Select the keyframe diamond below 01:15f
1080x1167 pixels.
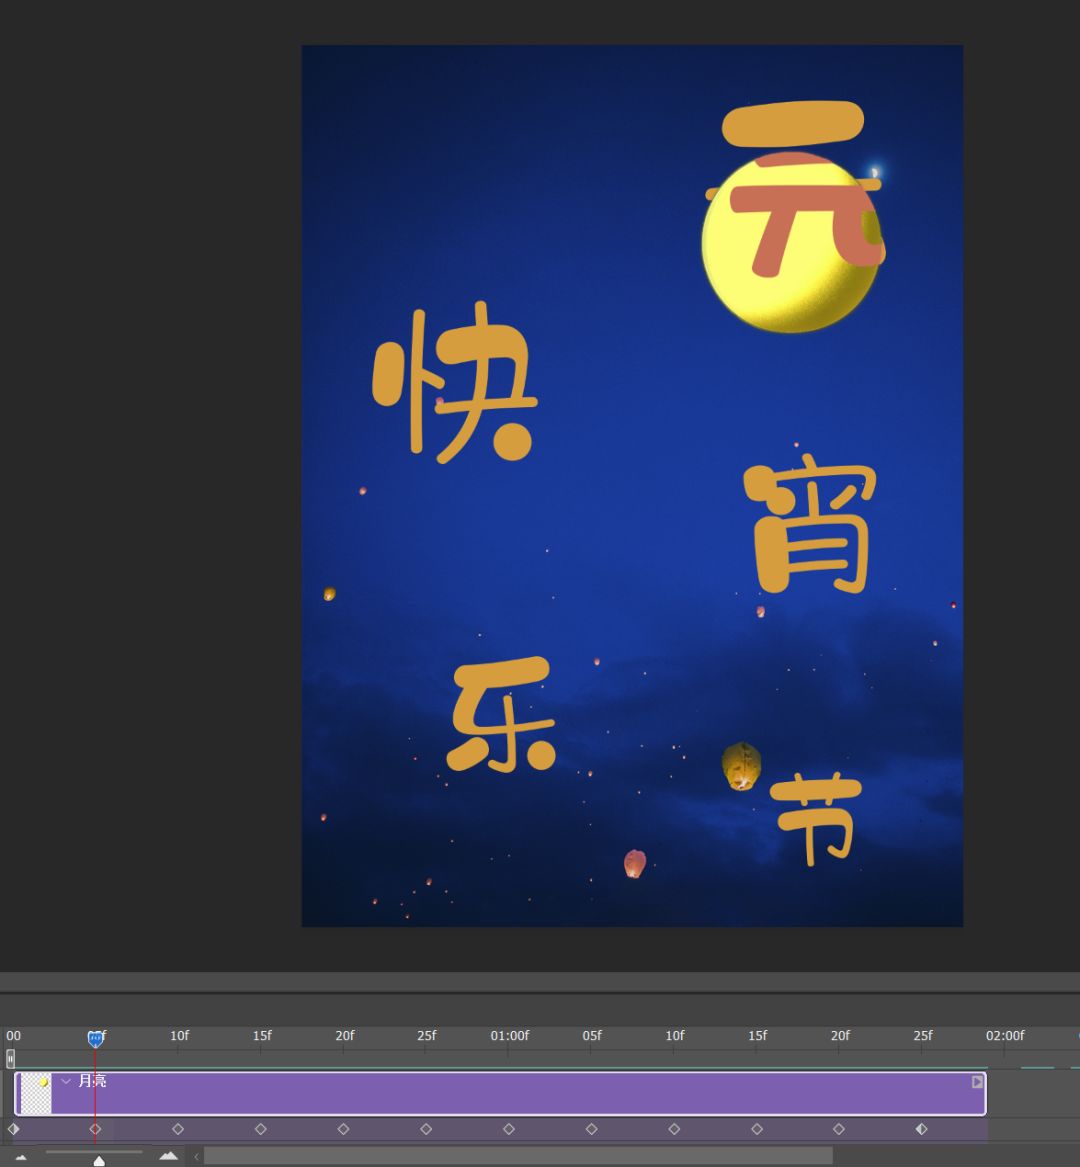[757, 1129]
